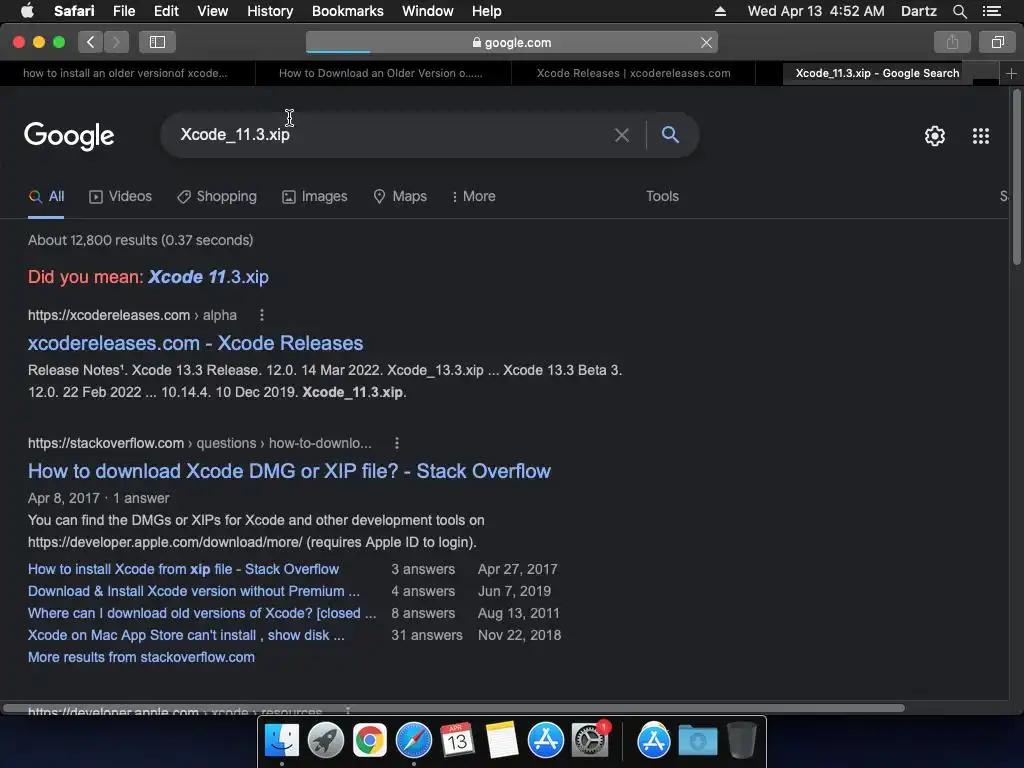Click the horizontal page scrollbar
Image resolution: width=1024 pixels, height=768 pixels.
coord(454,708)
